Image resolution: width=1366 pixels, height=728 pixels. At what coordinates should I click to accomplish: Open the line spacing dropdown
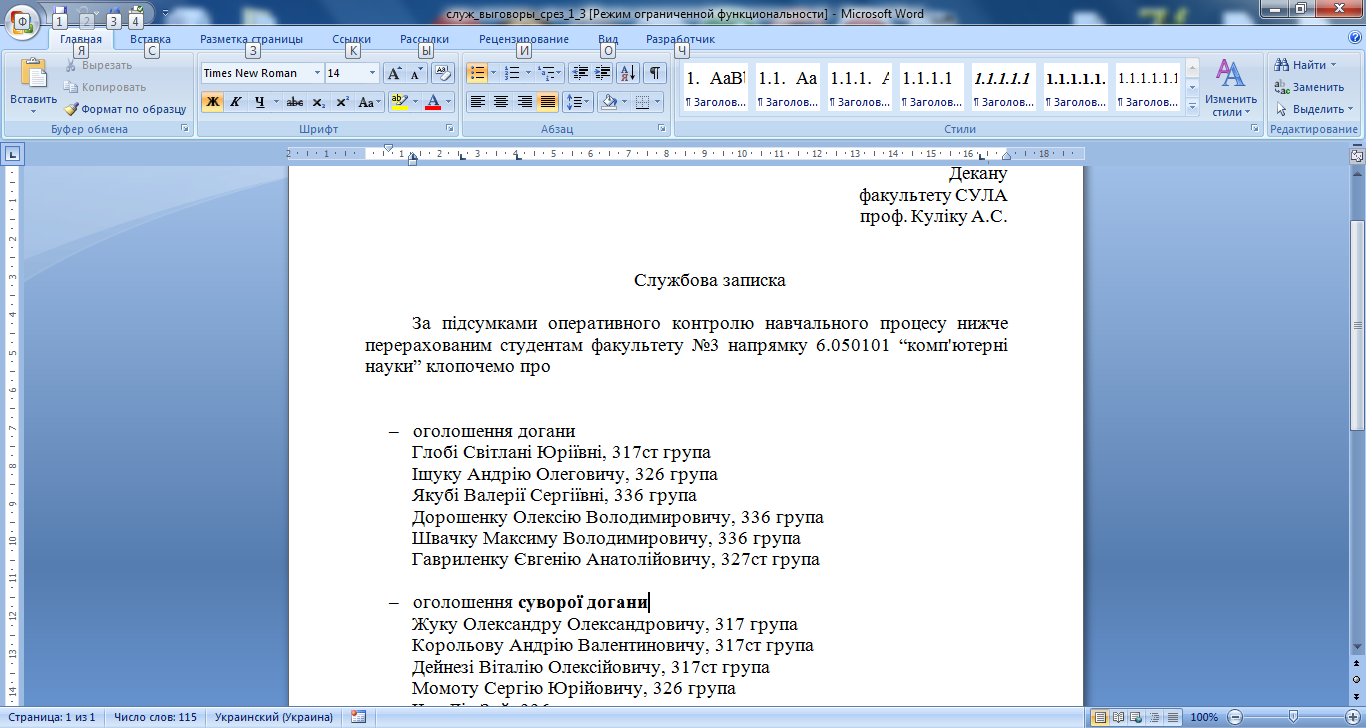coord(578,102)
